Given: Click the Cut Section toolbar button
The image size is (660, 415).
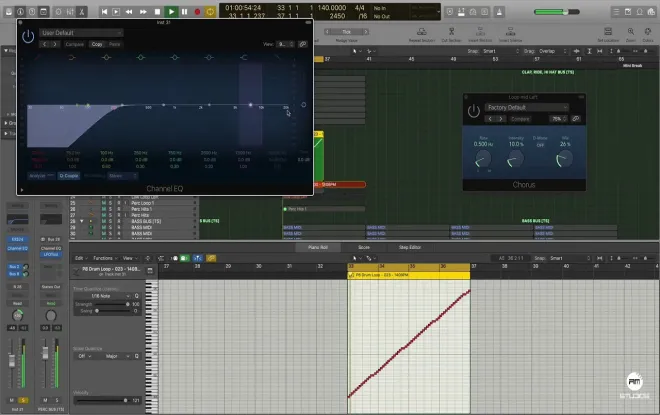Looking at the screenshot, I should tap(451, 35).
